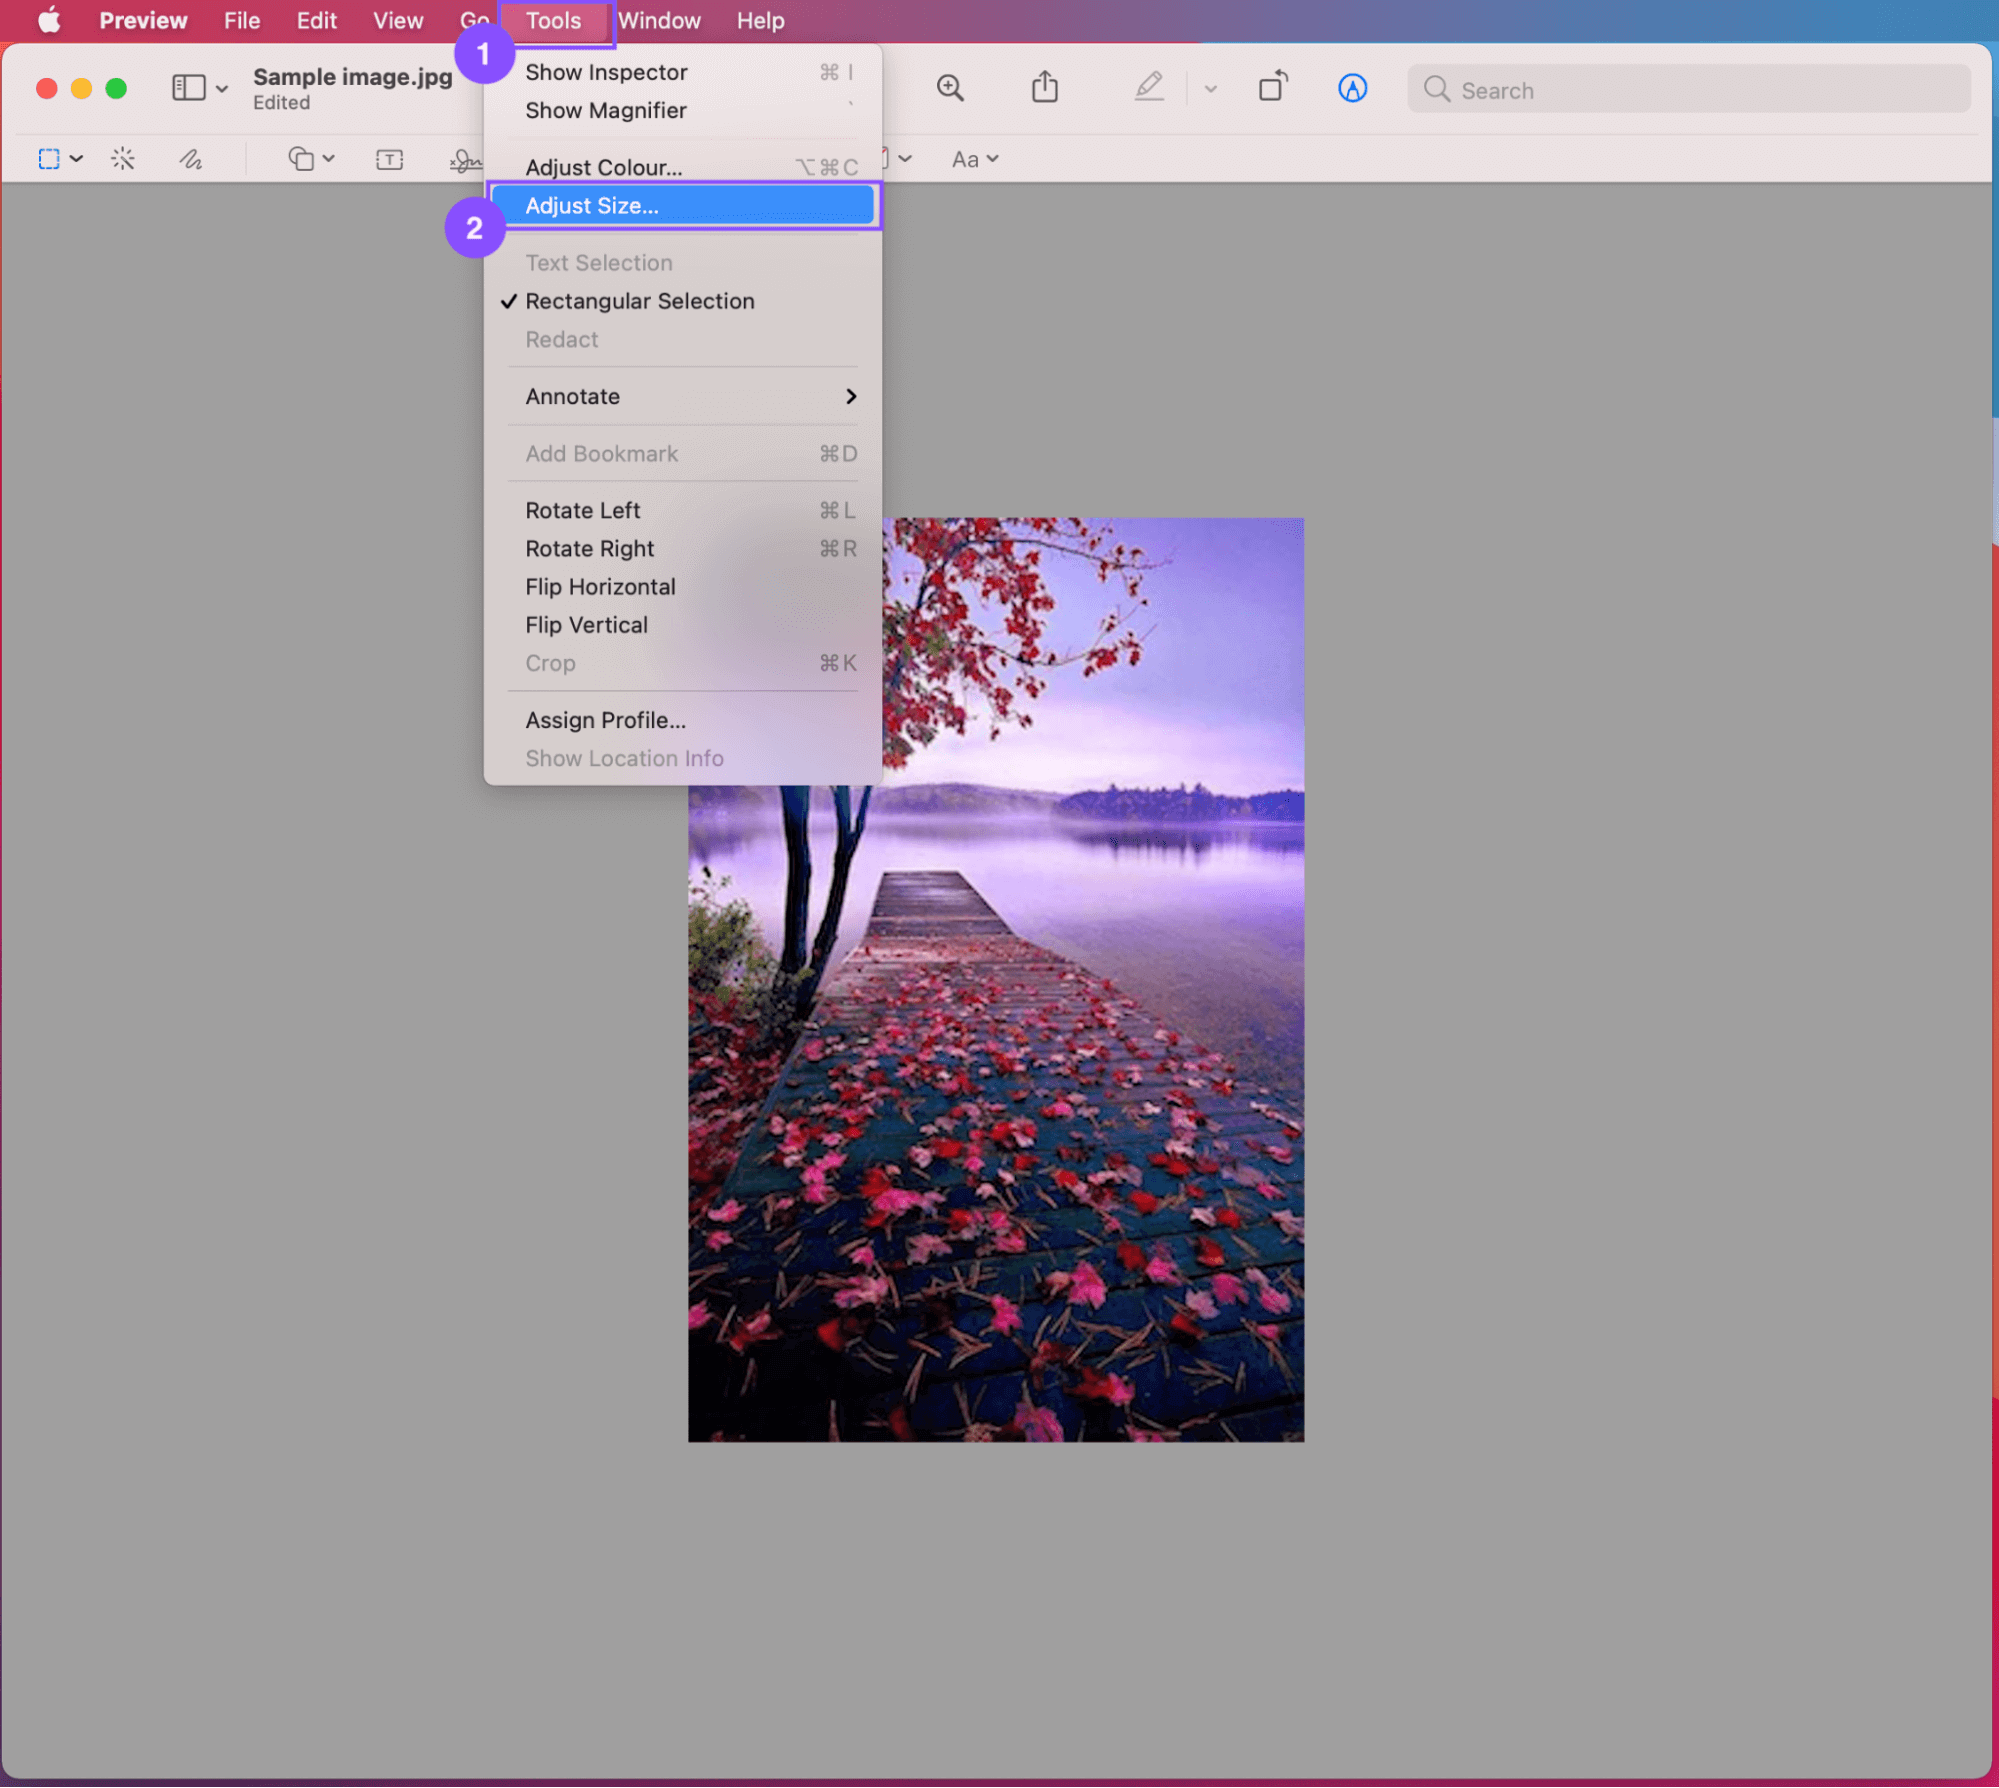1999x1788 pixels.
Task: Select the Instant Alpha wand tool
Action: click(x=123, y=159)
